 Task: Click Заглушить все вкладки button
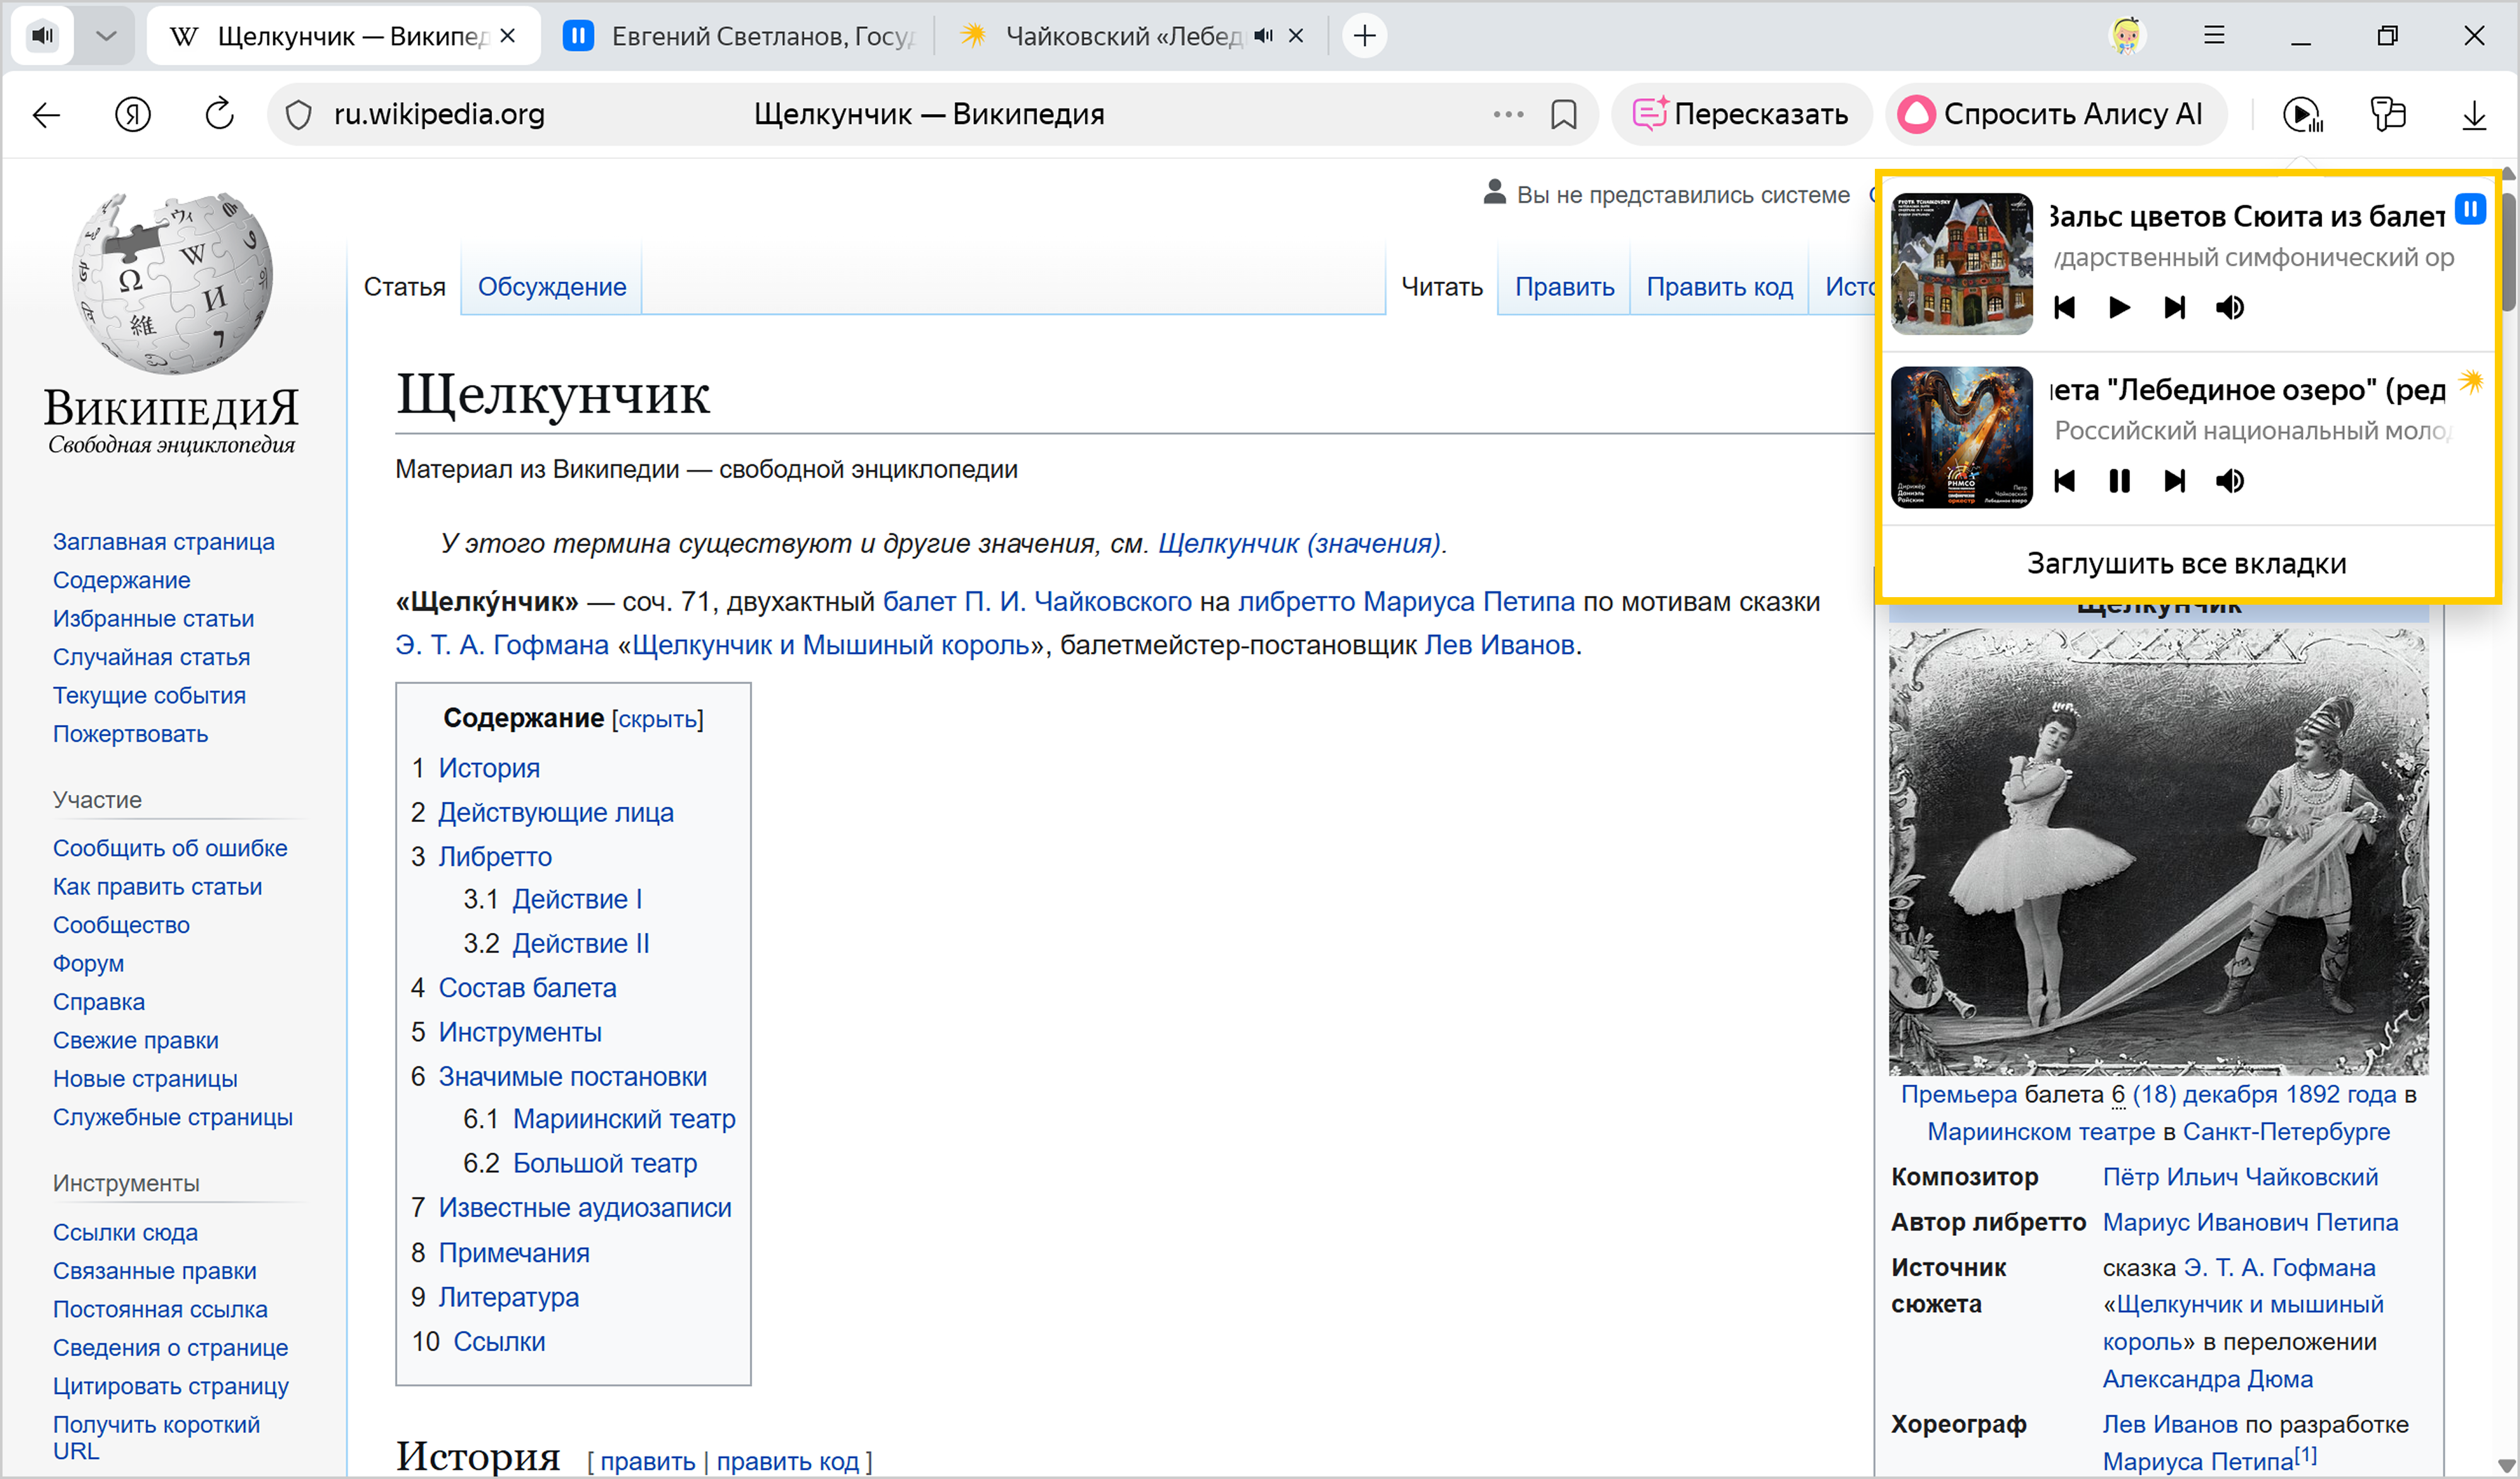[2186, 564]
